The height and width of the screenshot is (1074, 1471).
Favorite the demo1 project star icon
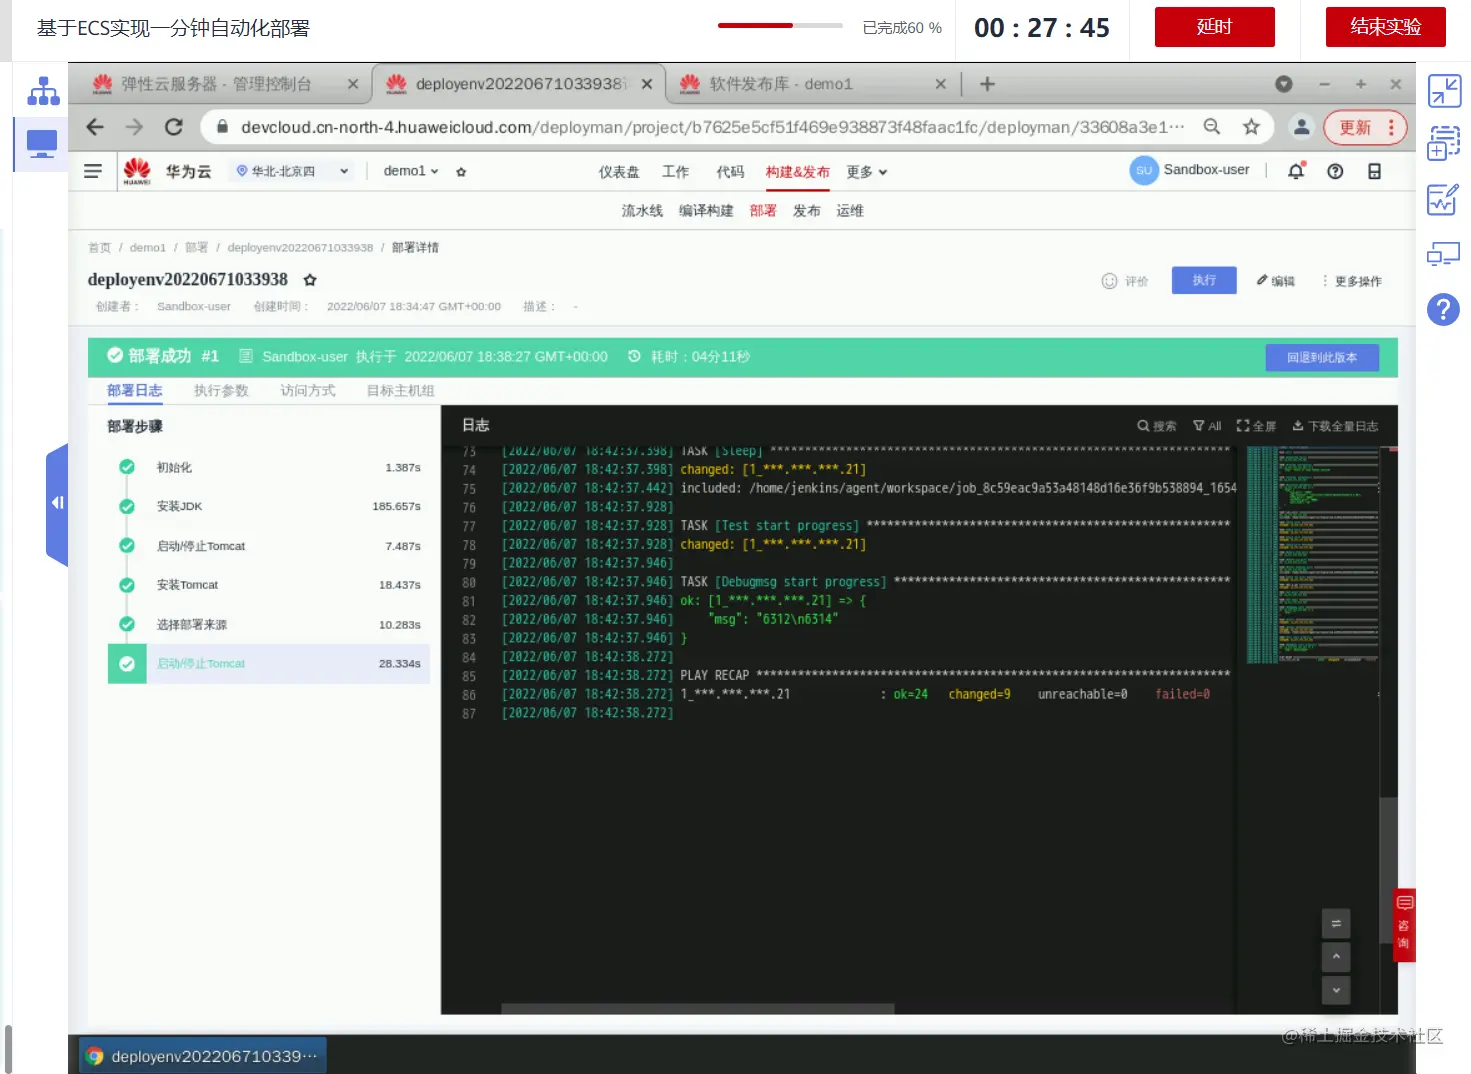(461, 172)
